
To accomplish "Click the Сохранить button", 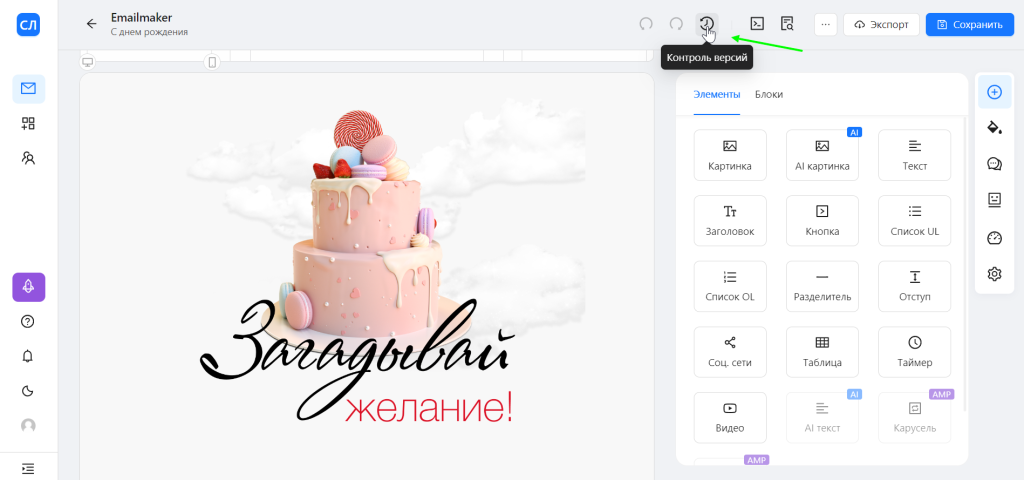I will coord(970,25).
